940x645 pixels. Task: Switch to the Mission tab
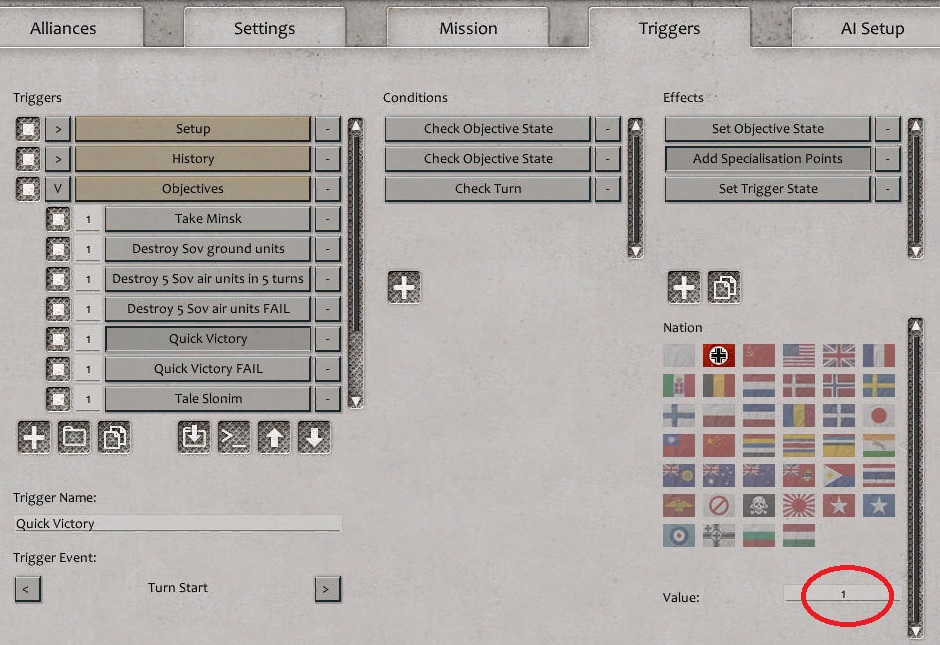pos(468,28)
